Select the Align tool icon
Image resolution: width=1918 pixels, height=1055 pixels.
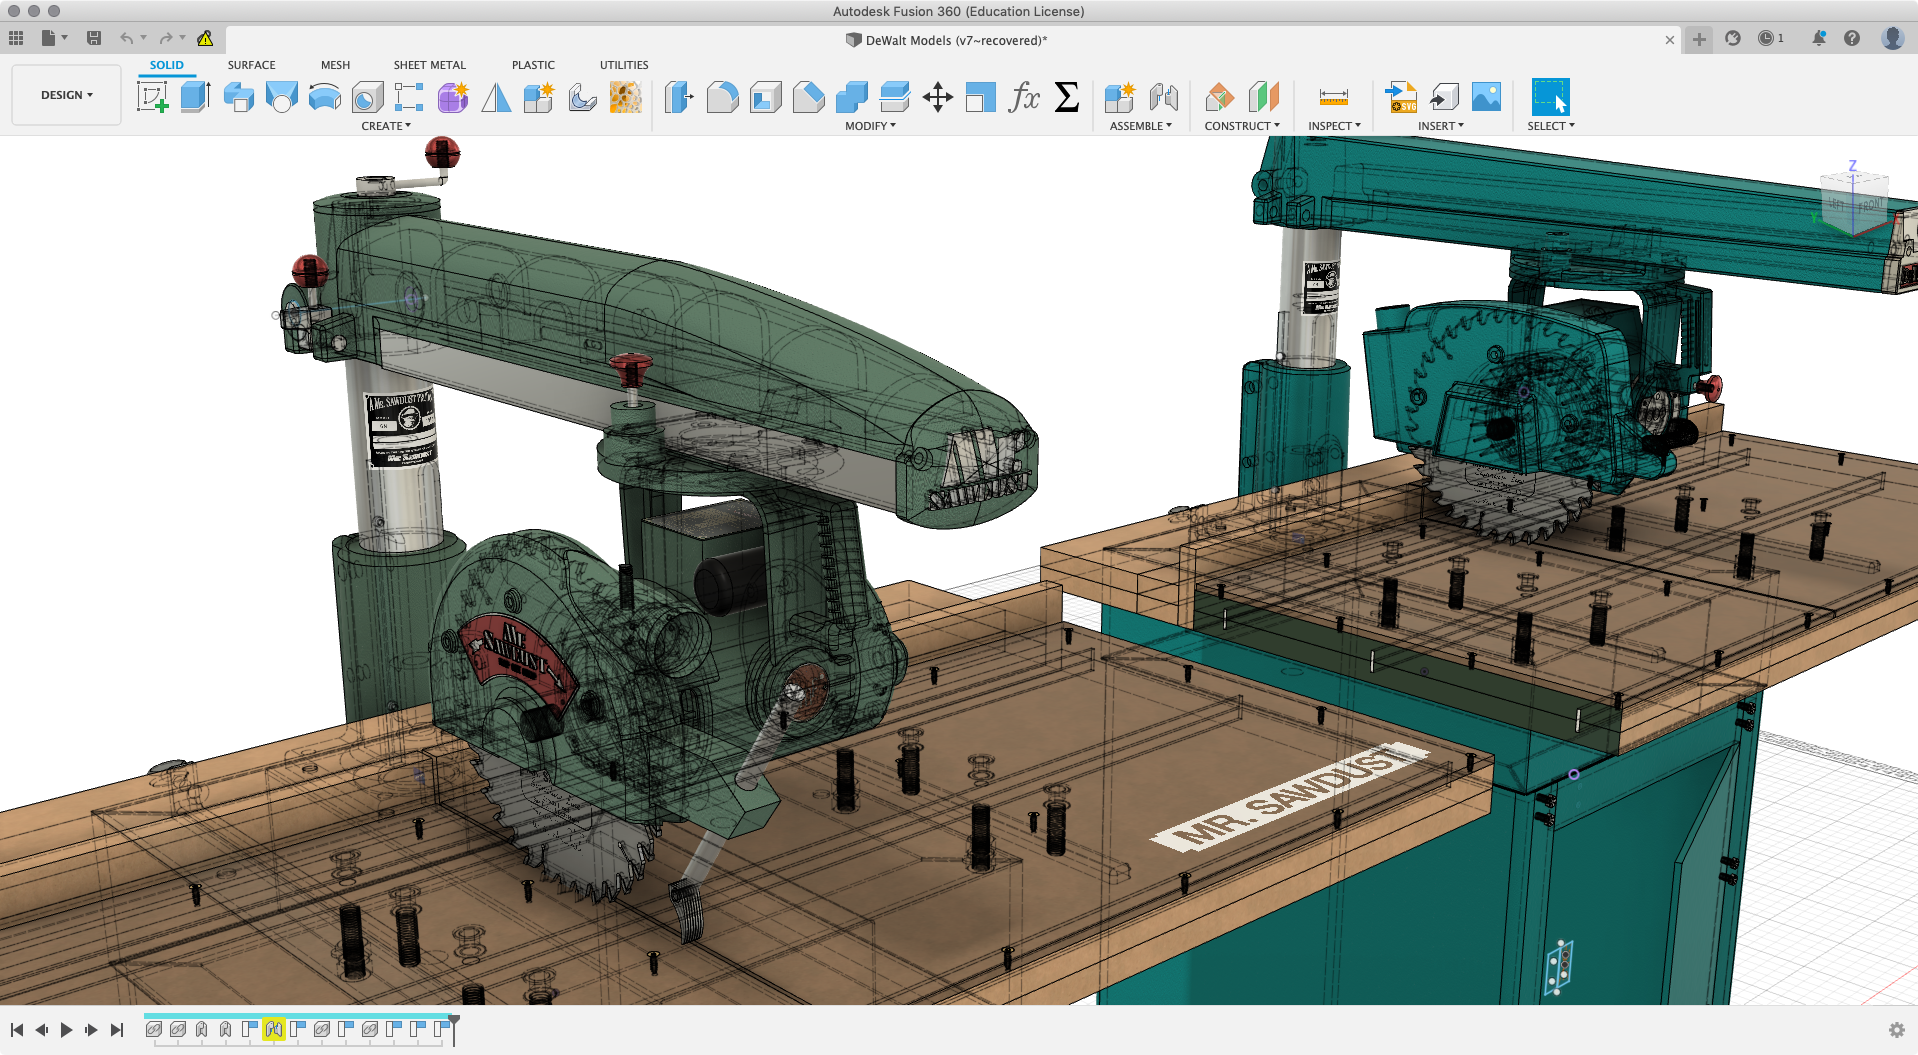coord(980,97)
